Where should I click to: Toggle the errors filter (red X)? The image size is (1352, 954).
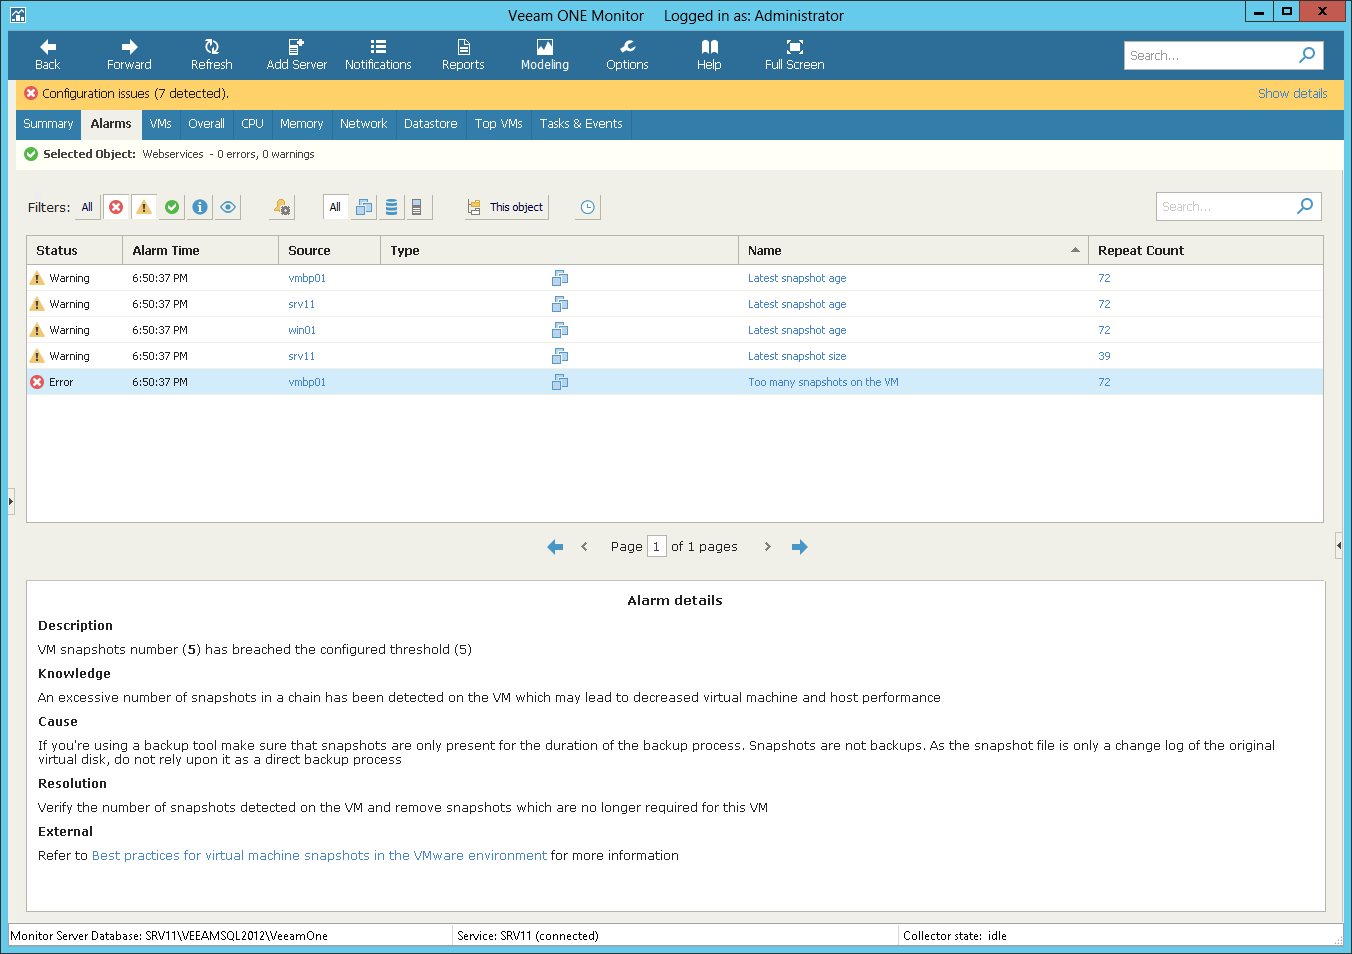[x=116, y=207]
